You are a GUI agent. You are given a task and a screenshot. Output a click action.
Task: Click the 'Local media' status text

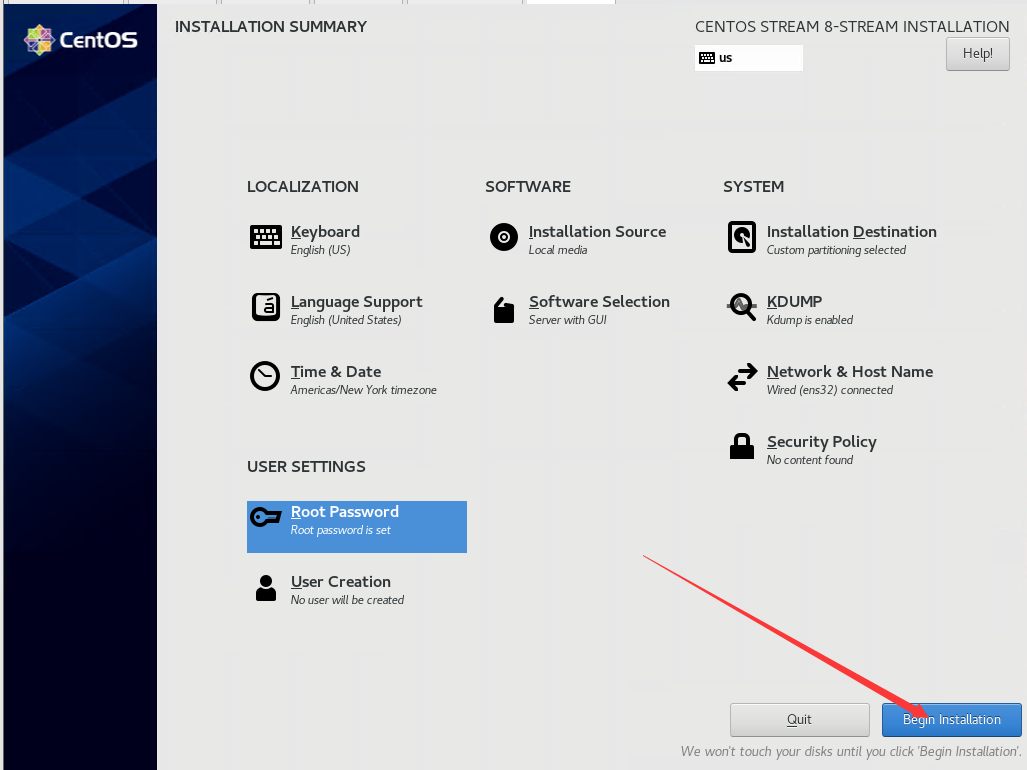(x=558, y=250)
